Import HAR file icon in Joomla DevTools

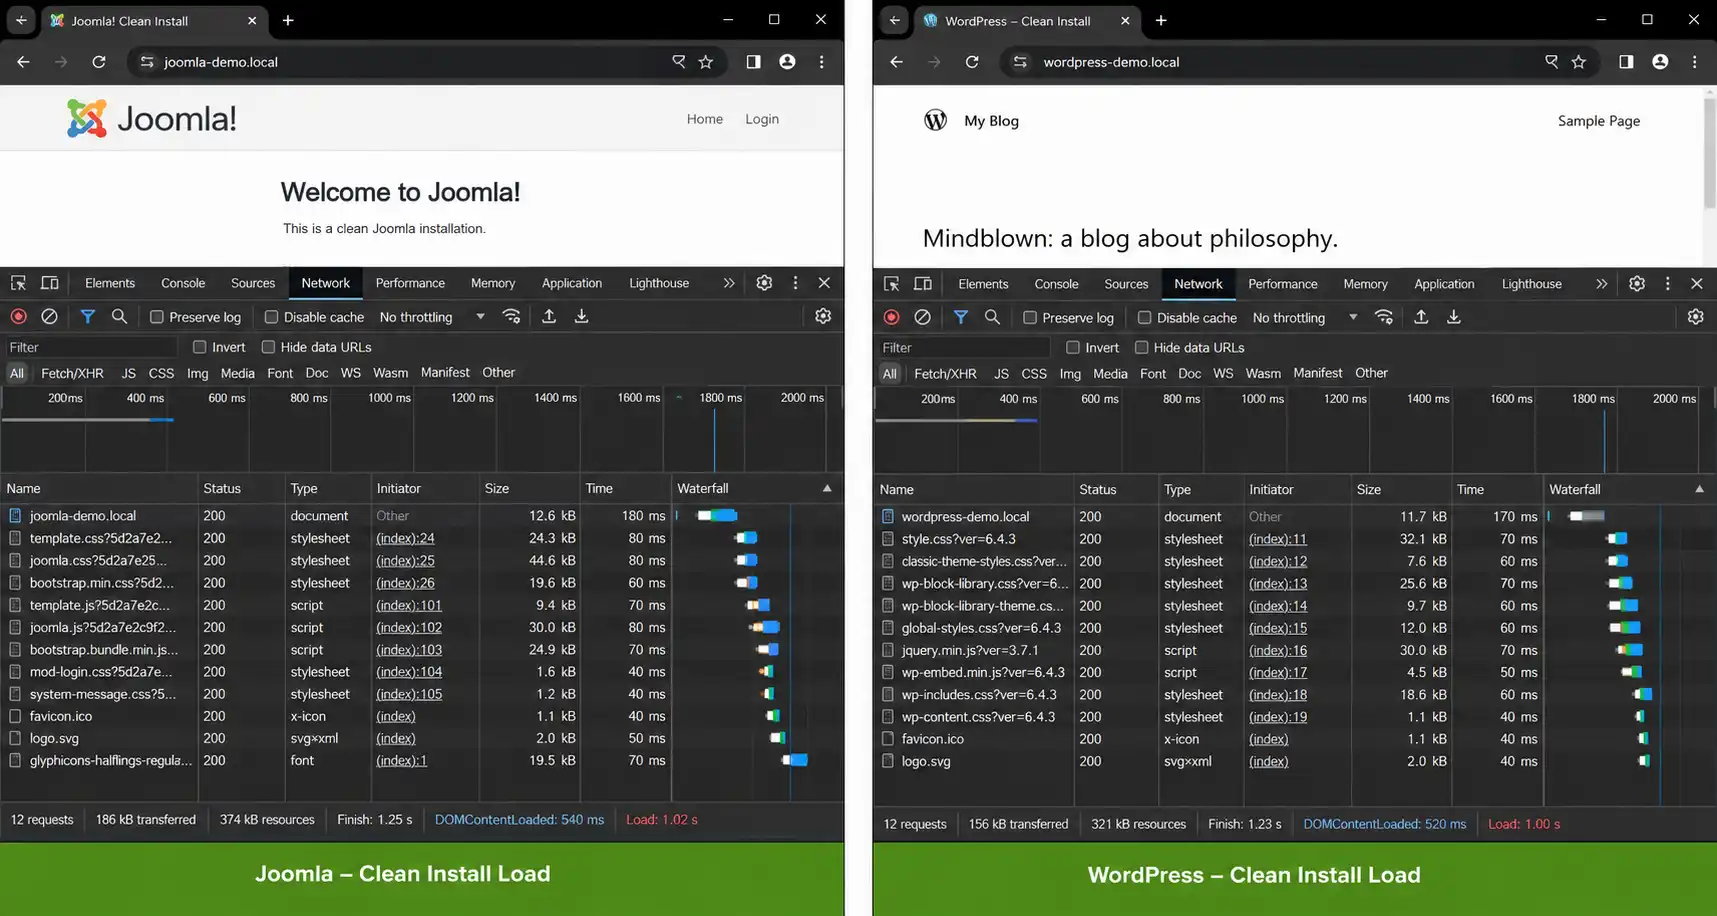pos(549,317)
